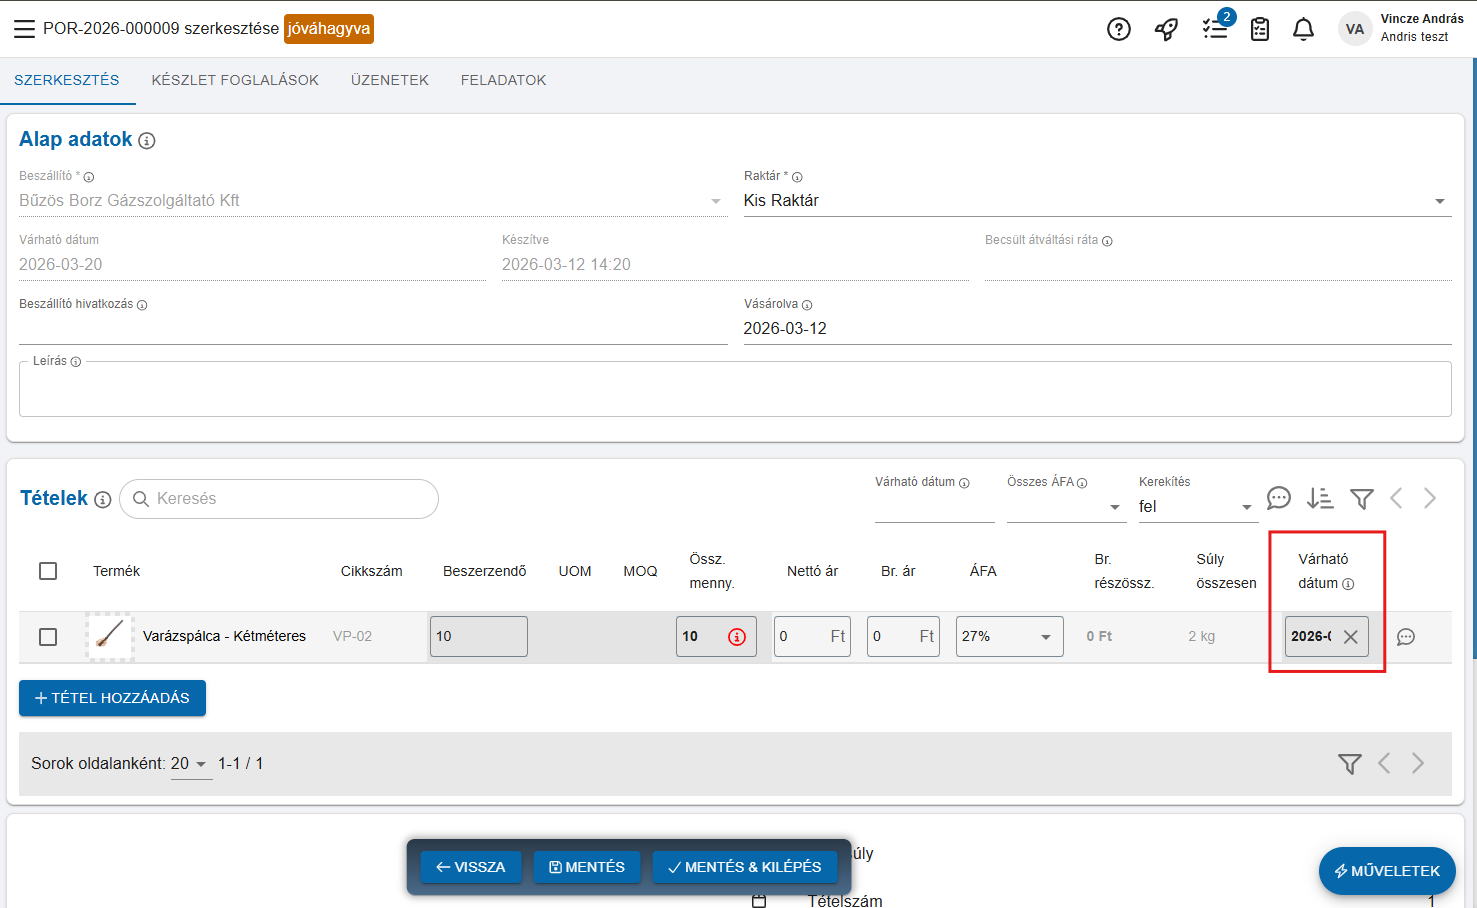1477x908 pixels.
Task: Click Tétel hozzáadás button
Action: pyautogui.click(x=112, y=698)
